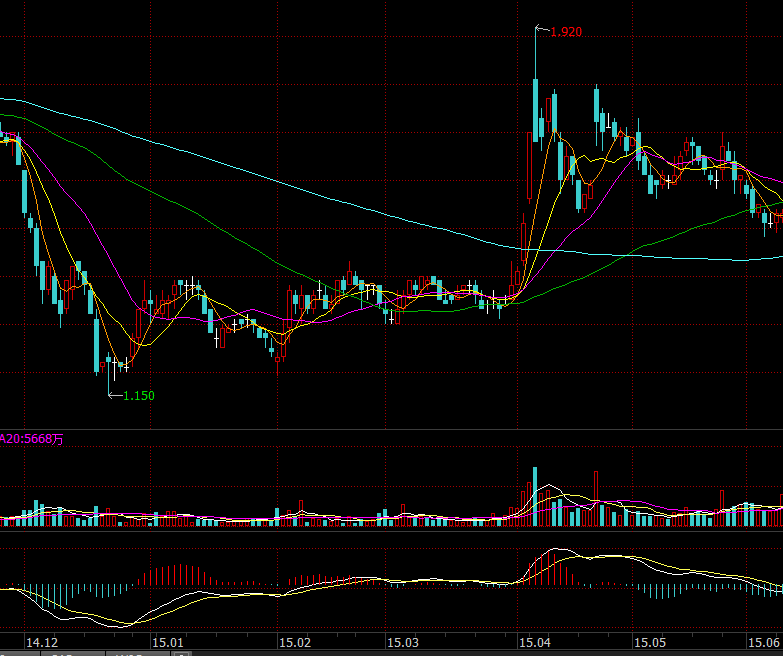Click the 15.02 date axis label
783x656 pixels.
tap(295, 642)
